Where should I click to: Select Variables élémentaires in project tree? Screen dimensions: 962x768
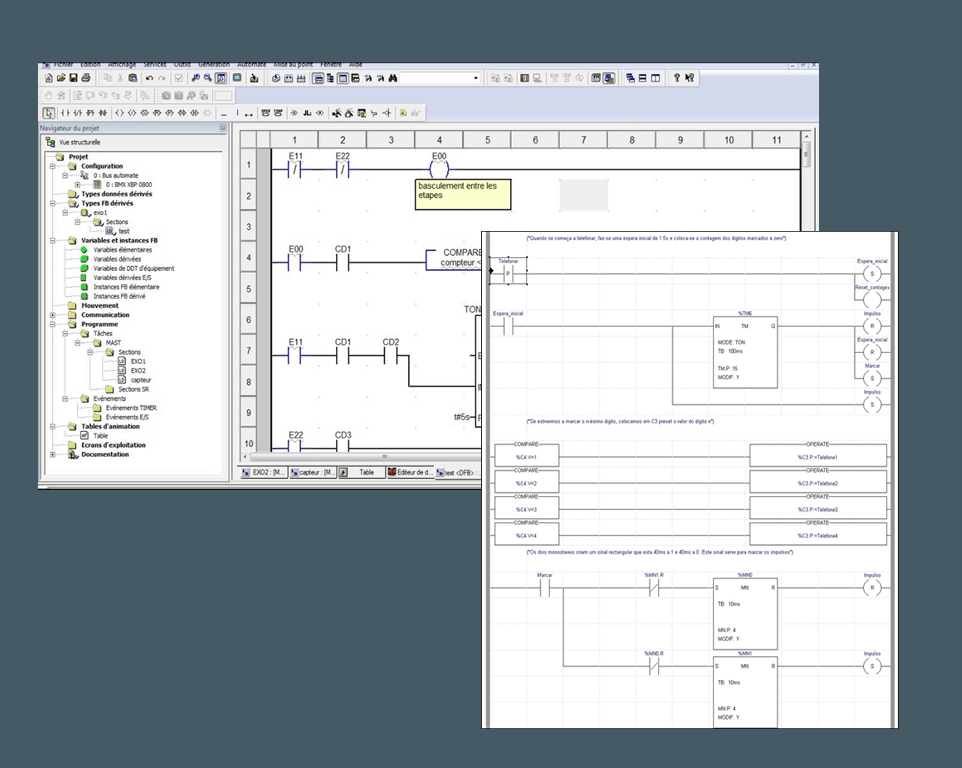(123, 250)
